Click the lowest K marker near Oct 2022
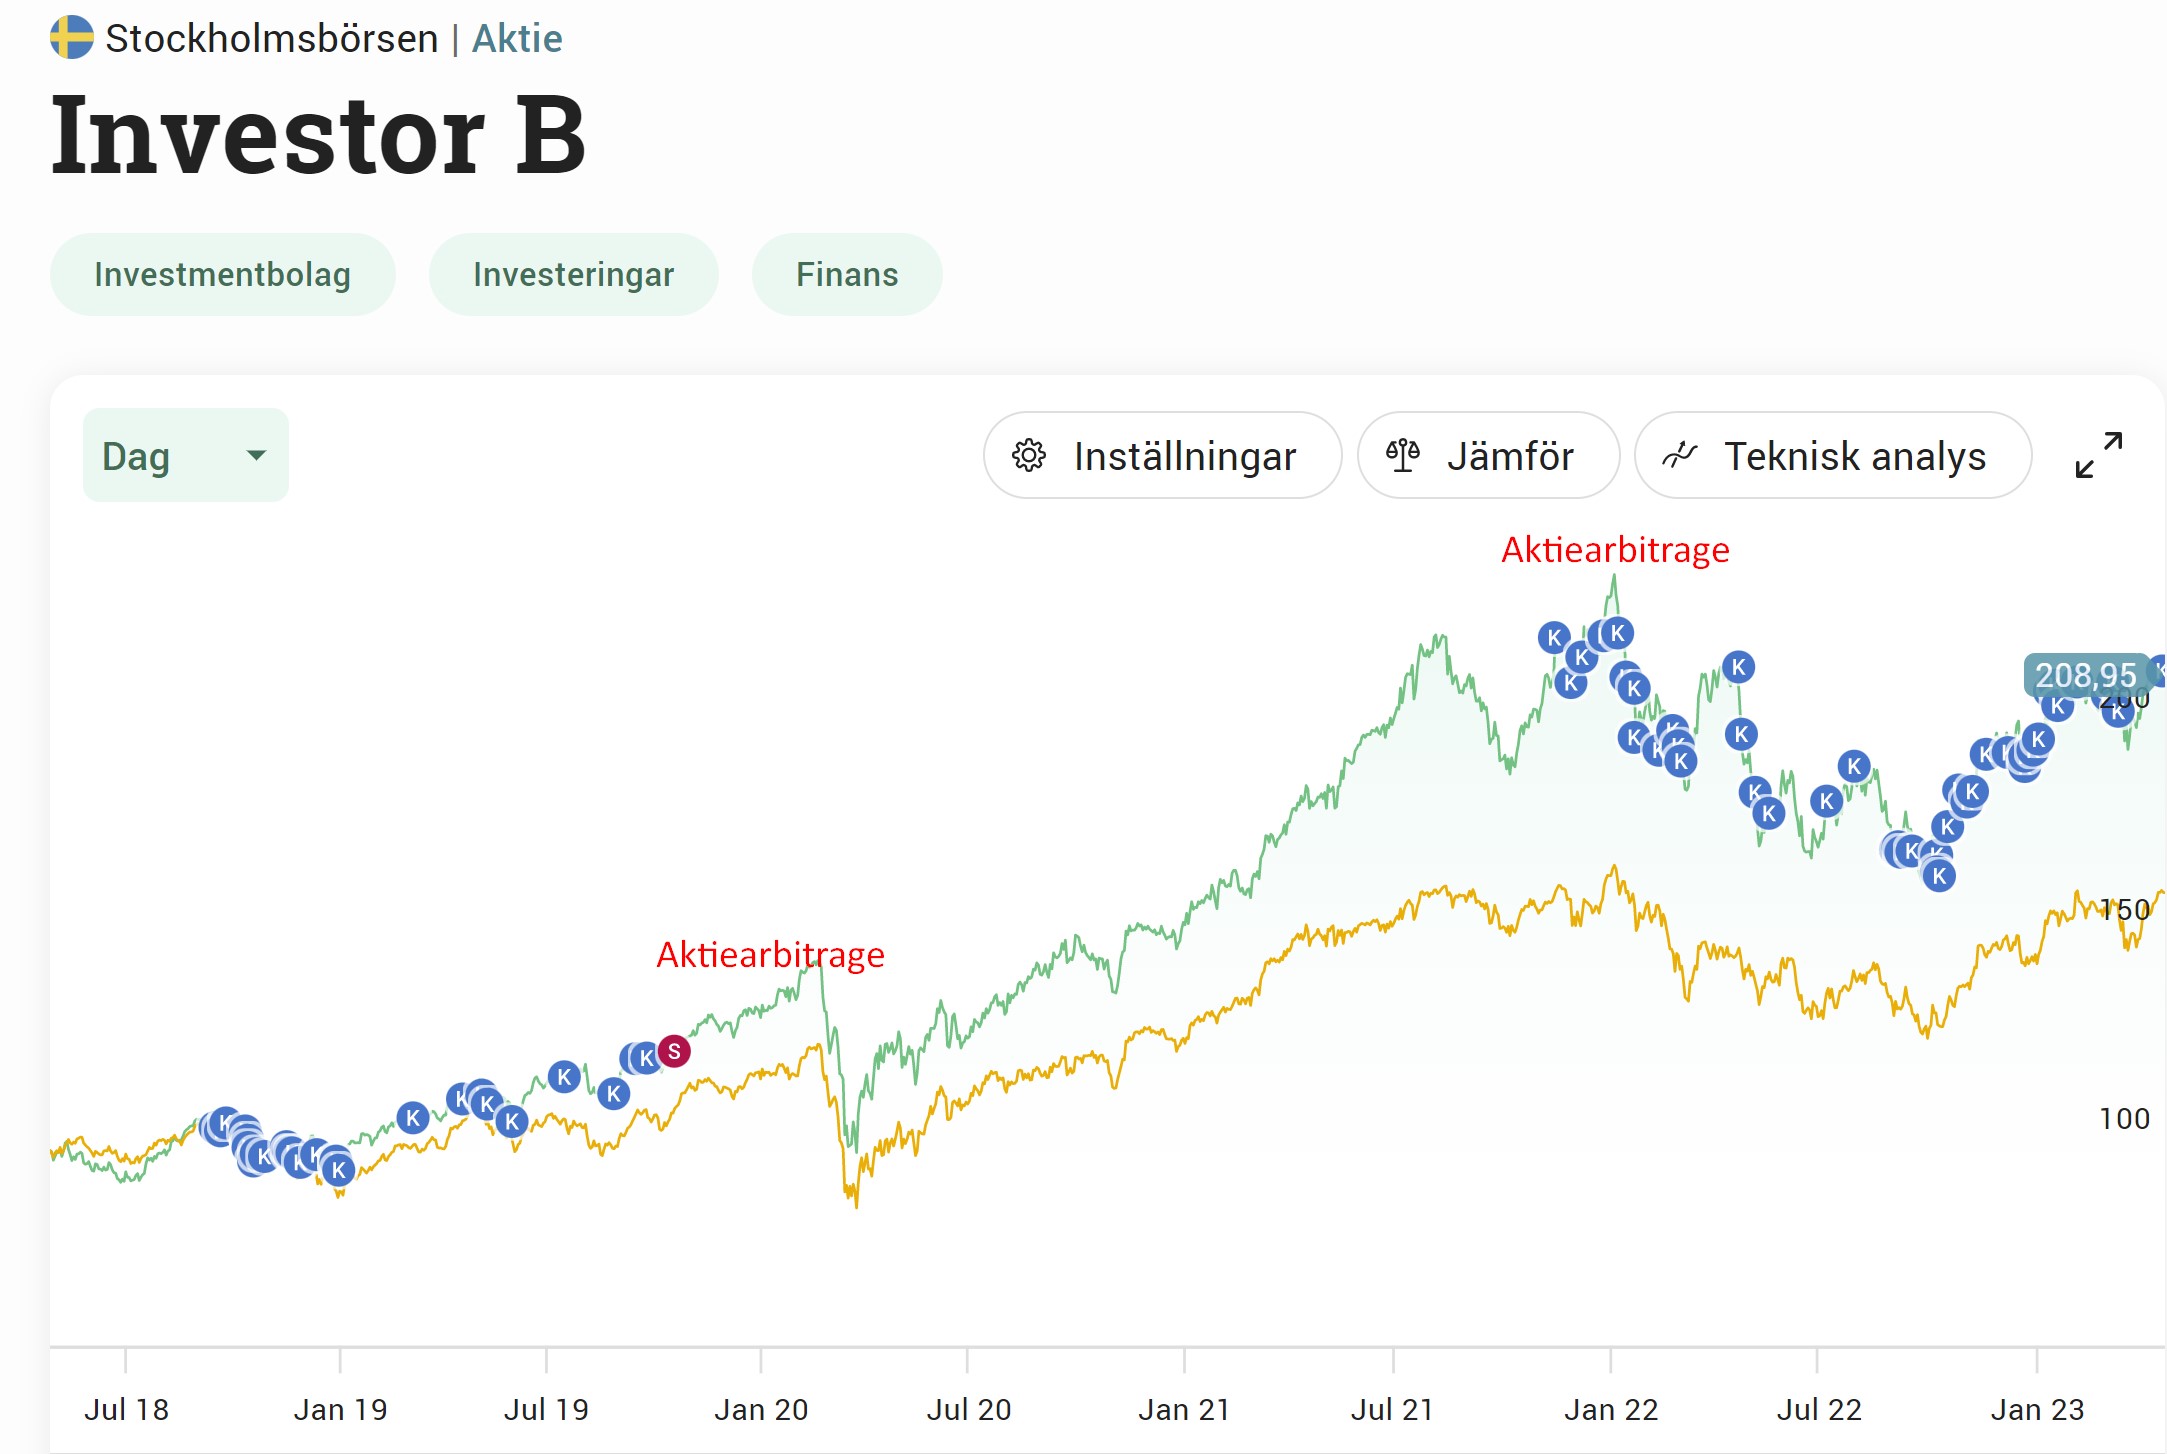The width and height of the screenshot is (2167, 1454). (1939, 877)
